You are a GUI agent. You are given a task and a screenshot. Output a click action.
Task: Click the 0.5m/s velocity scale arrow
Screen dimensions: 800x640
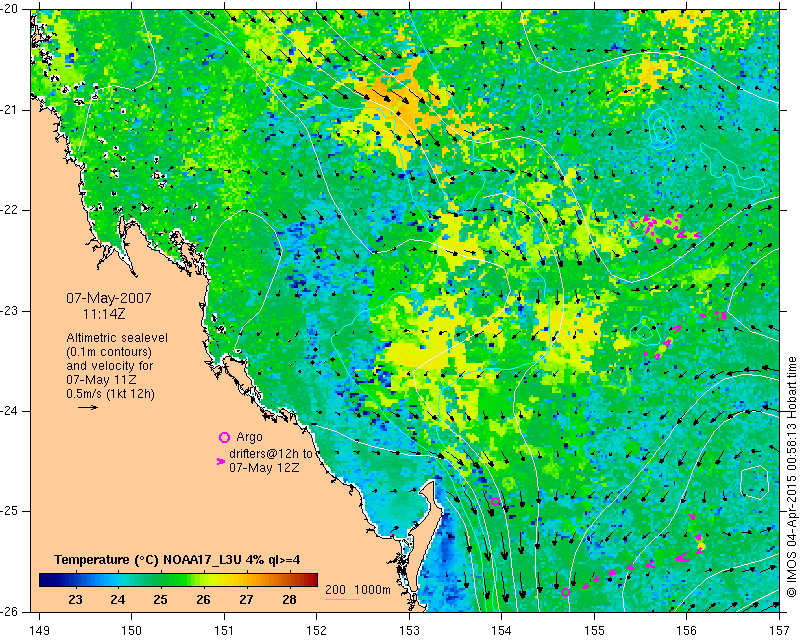pos(88,407)
